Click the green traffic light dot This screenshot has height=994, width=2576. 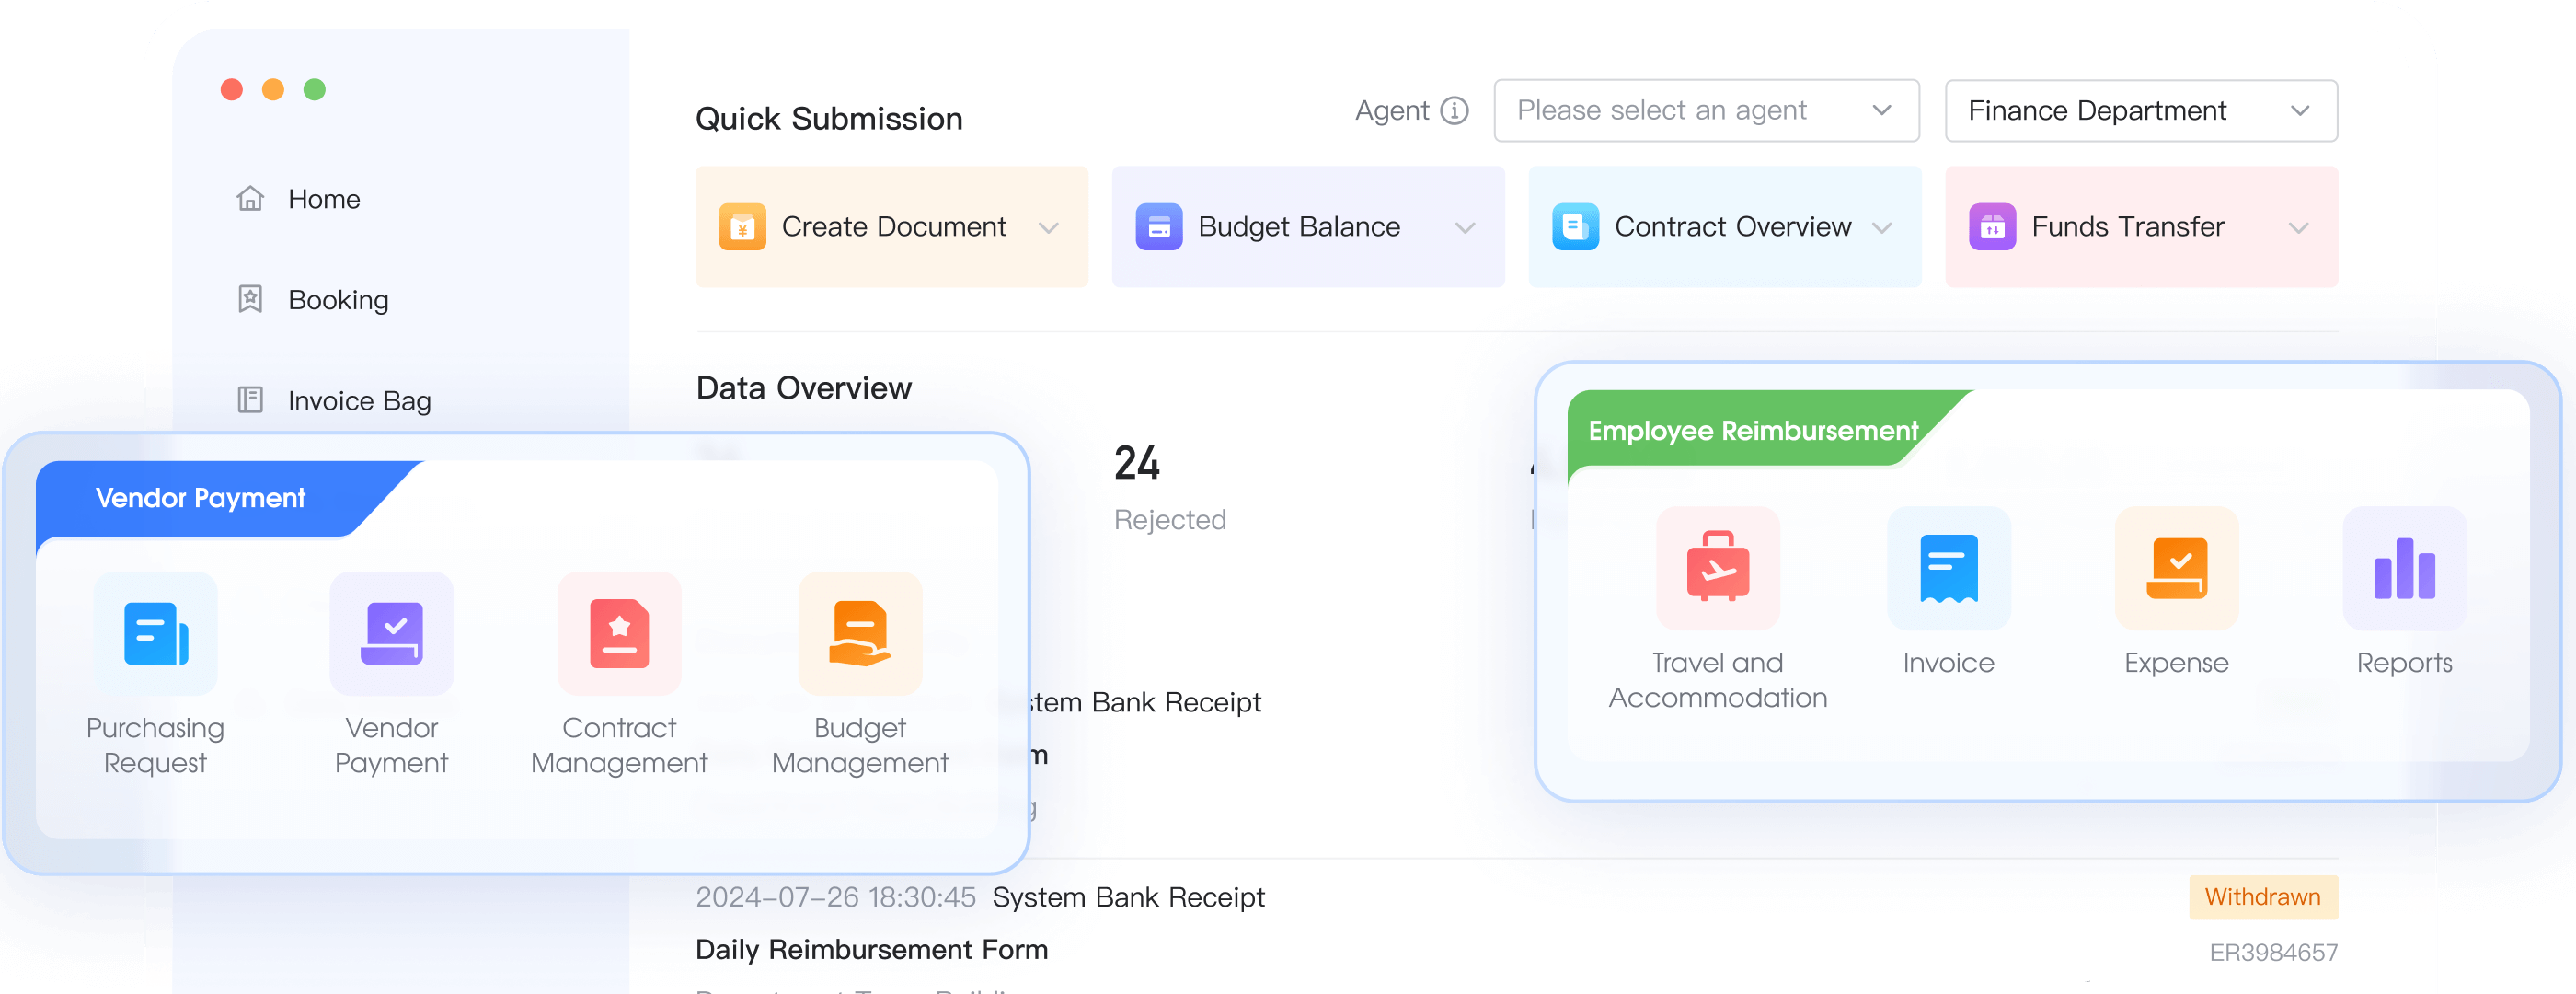point(315,89)
